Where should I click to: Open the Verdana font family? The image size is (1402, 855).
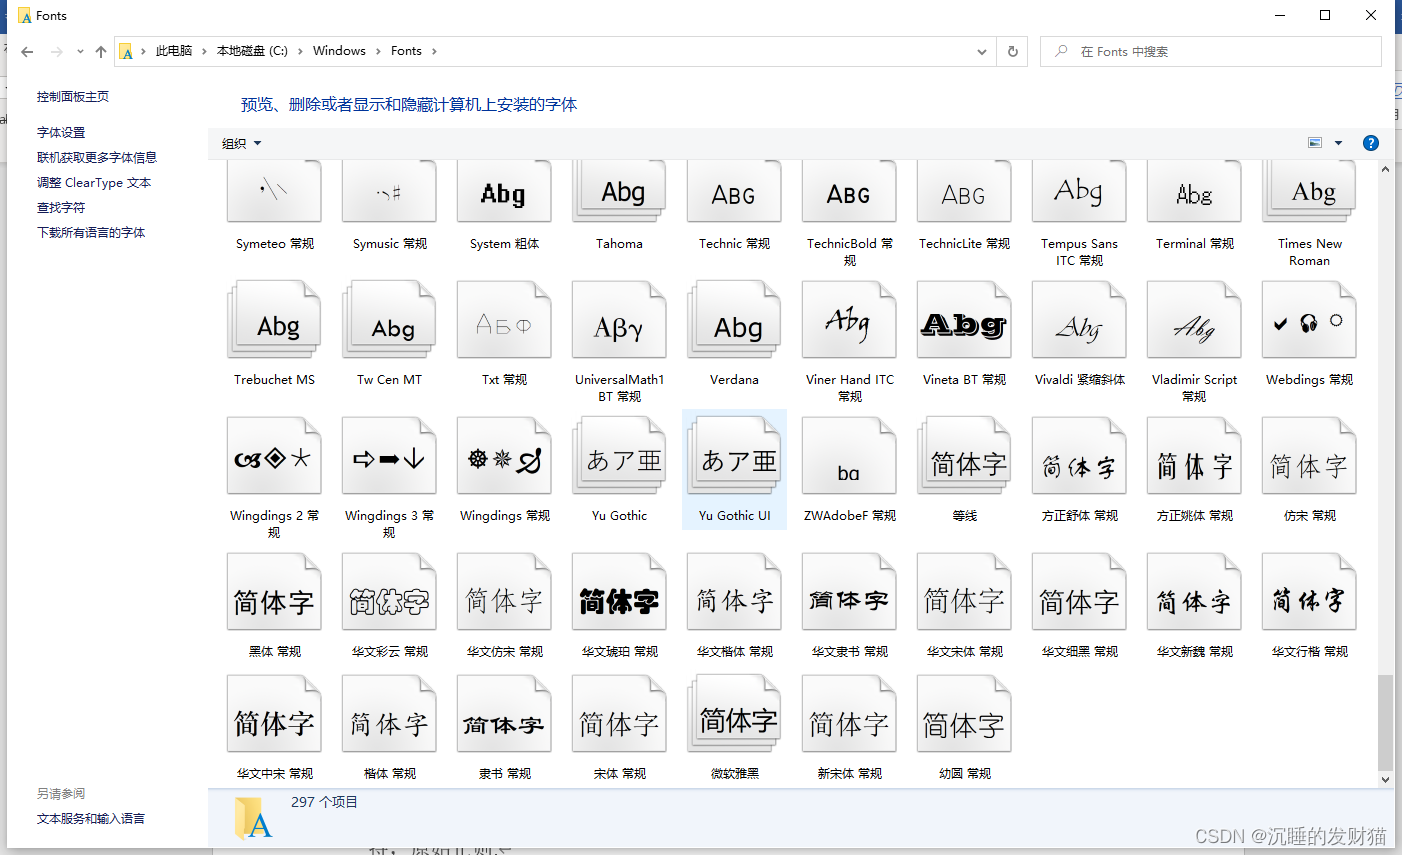(734, 320)
